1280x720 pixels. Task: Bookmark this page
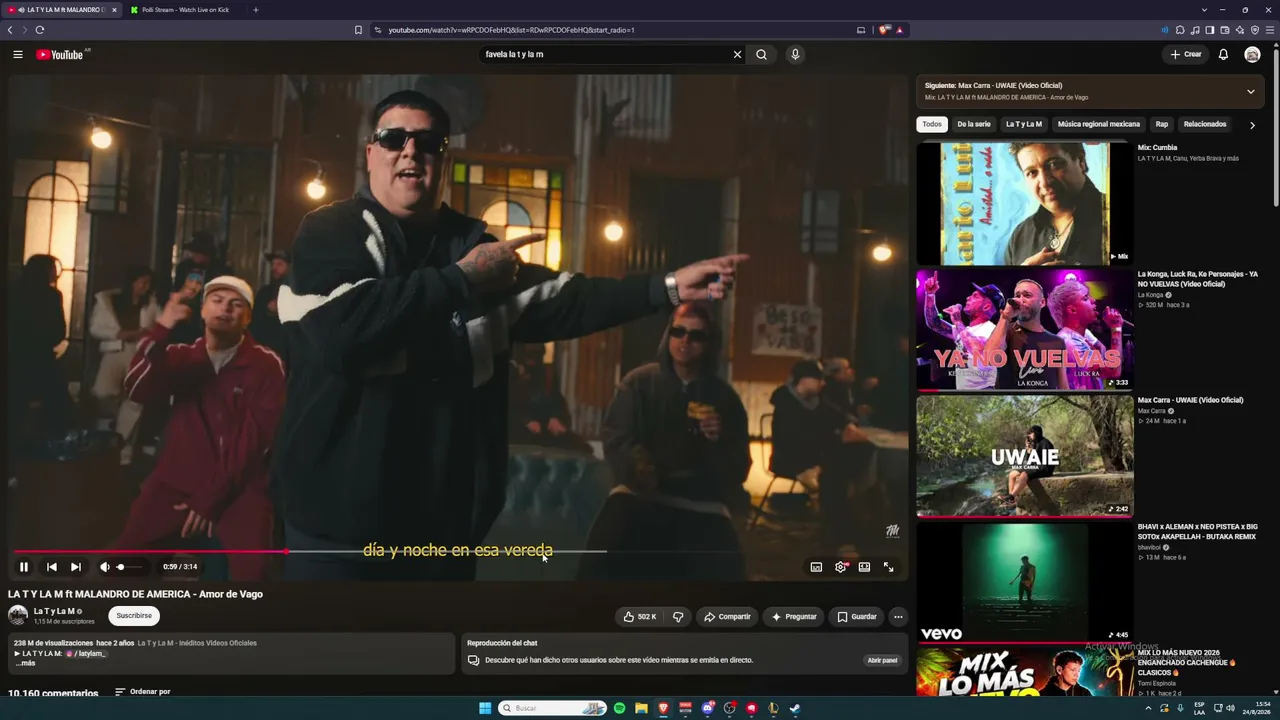(x=358, y=30)
